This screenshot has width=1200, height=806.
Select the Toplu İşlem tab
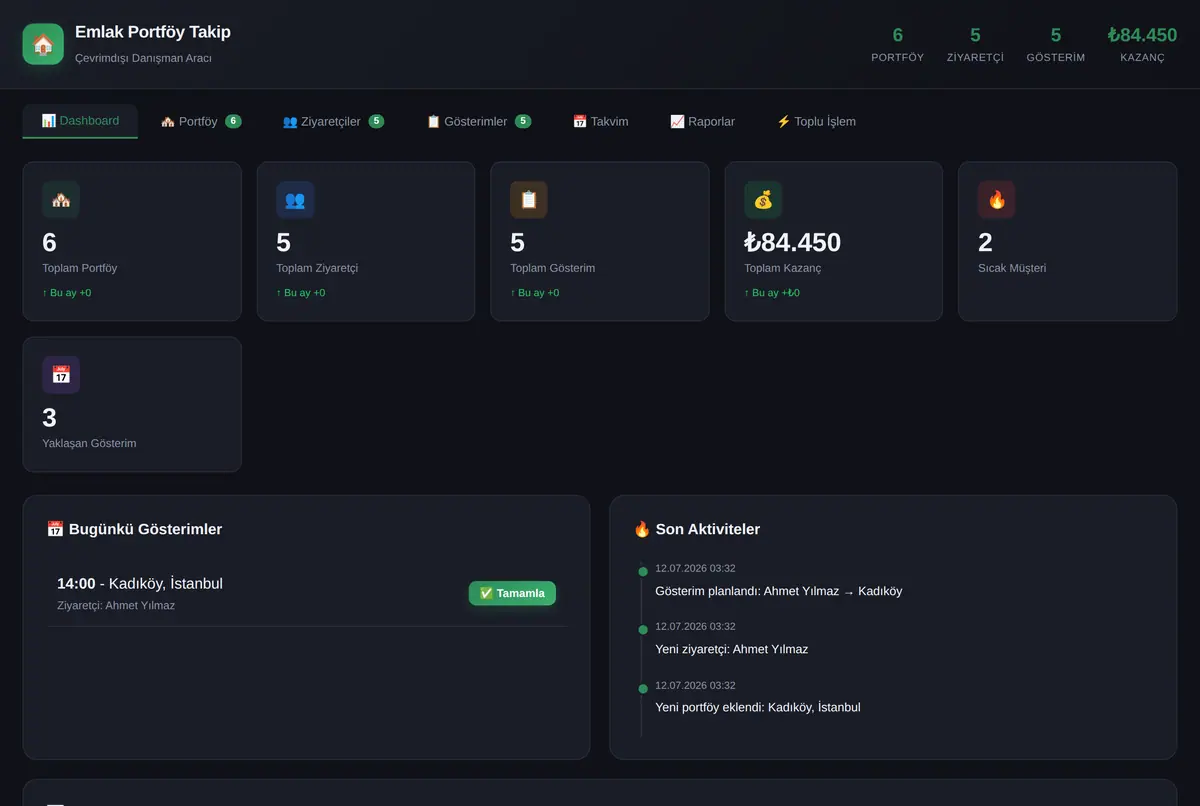click(x=816, y=121)
